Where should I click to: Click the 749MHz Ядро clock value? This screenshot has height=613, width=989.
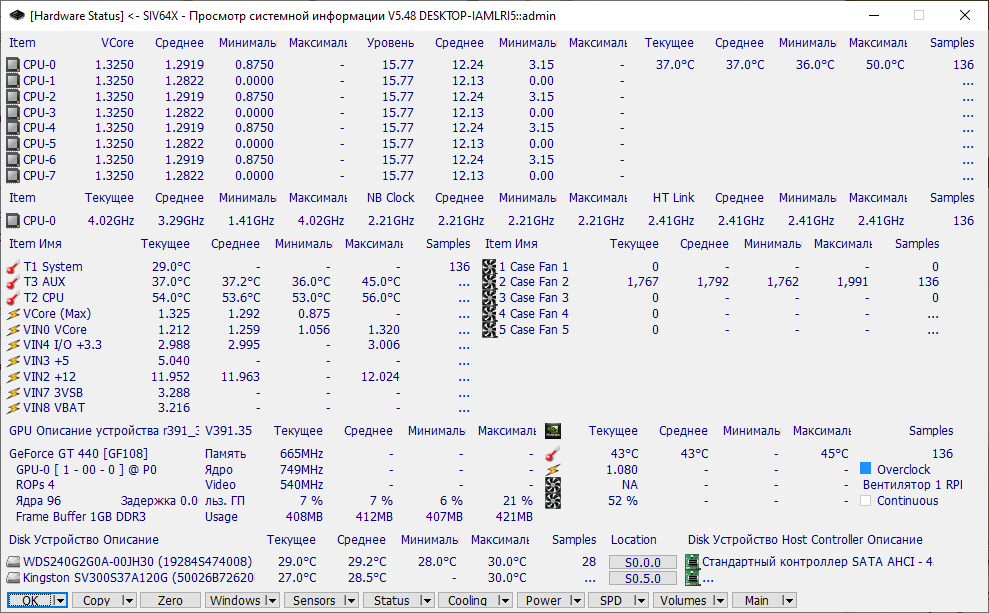point(301,470)
